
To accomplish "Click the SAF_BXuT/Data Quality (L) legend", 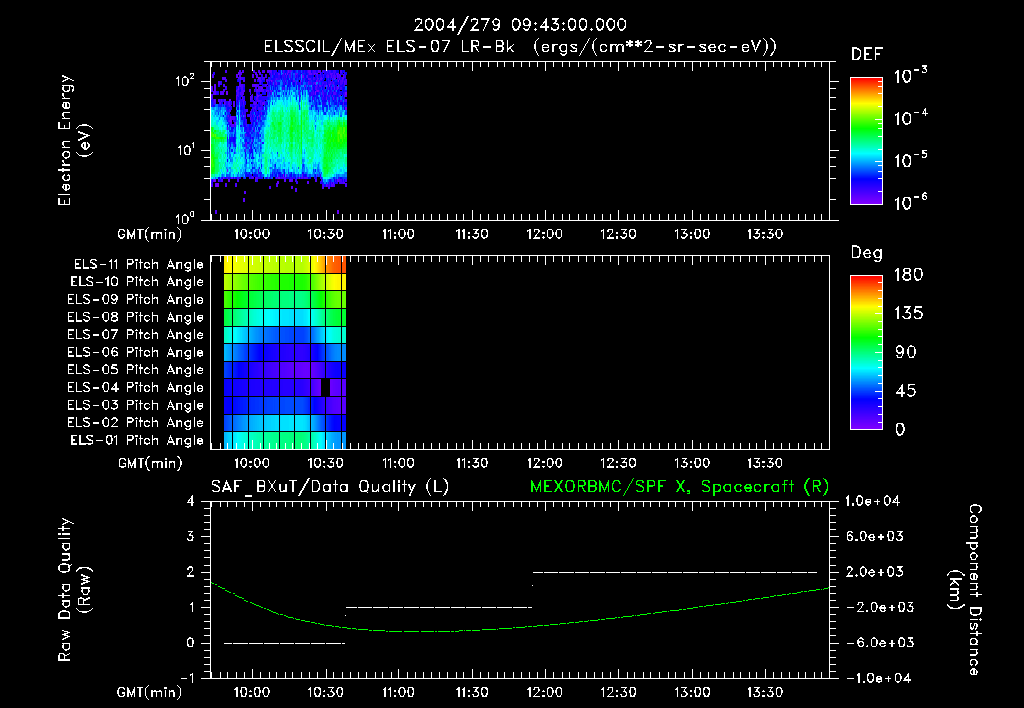I will point(330,487).
